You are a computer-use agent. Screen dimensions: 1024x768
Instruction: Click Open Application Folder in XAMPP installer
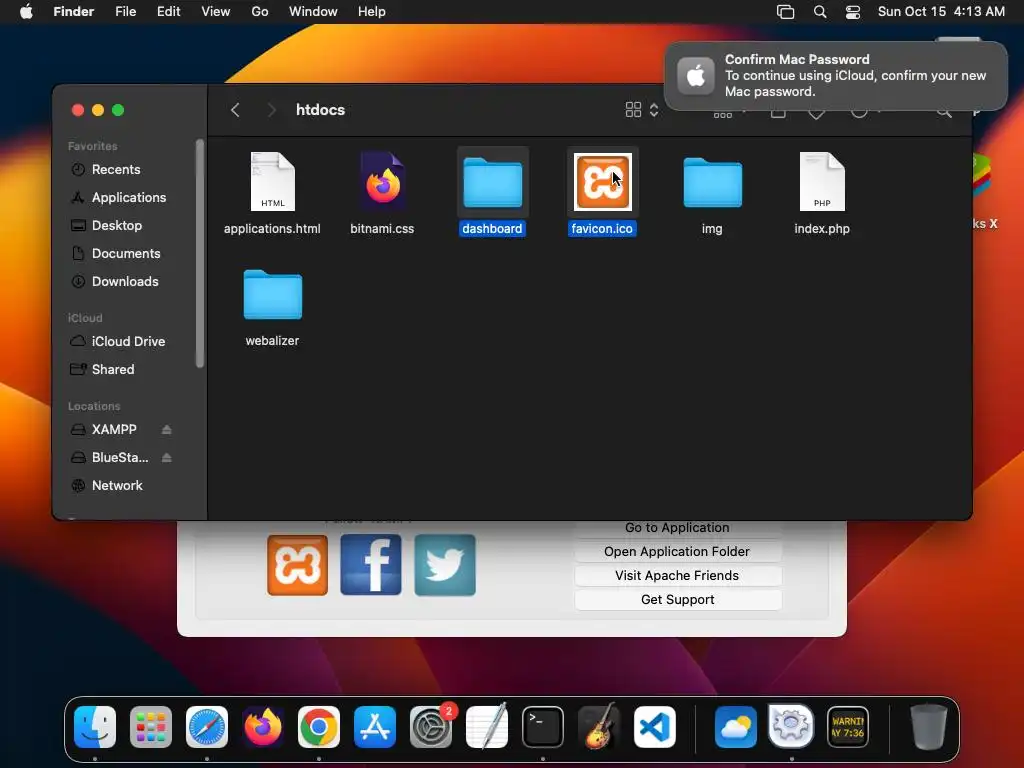[x=677, y=552]
